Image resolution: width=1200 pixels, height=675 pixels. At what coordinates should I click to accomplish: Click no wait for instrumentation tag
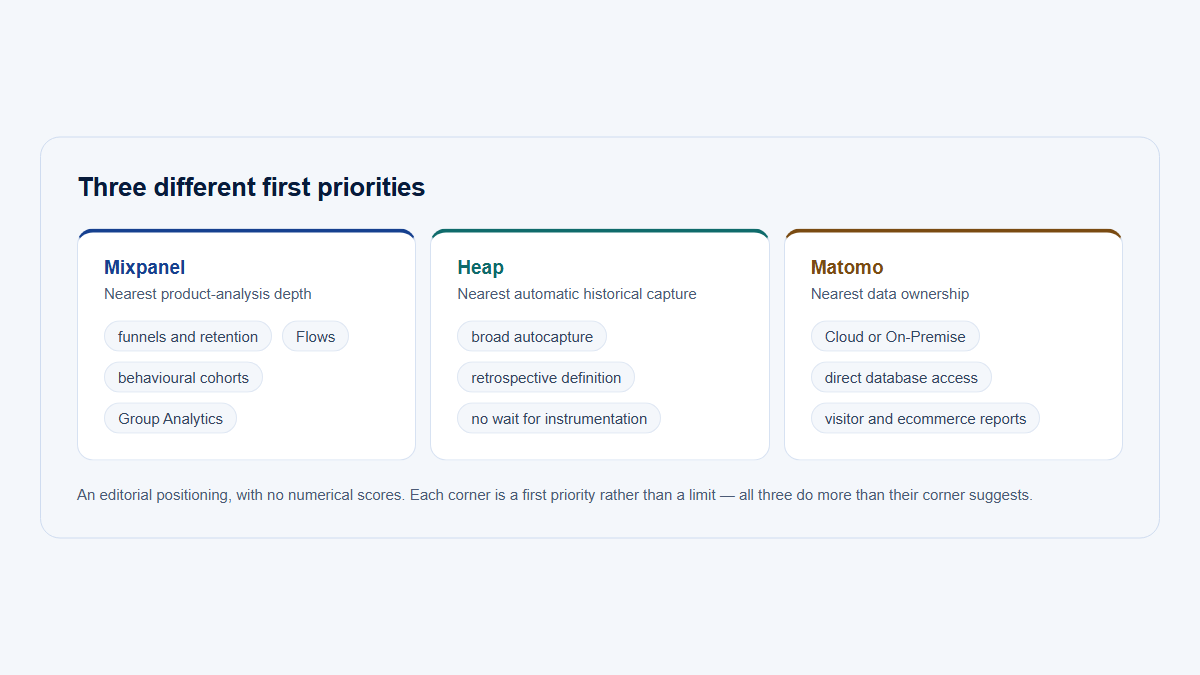pyautogui.click(x=559, y=418)
